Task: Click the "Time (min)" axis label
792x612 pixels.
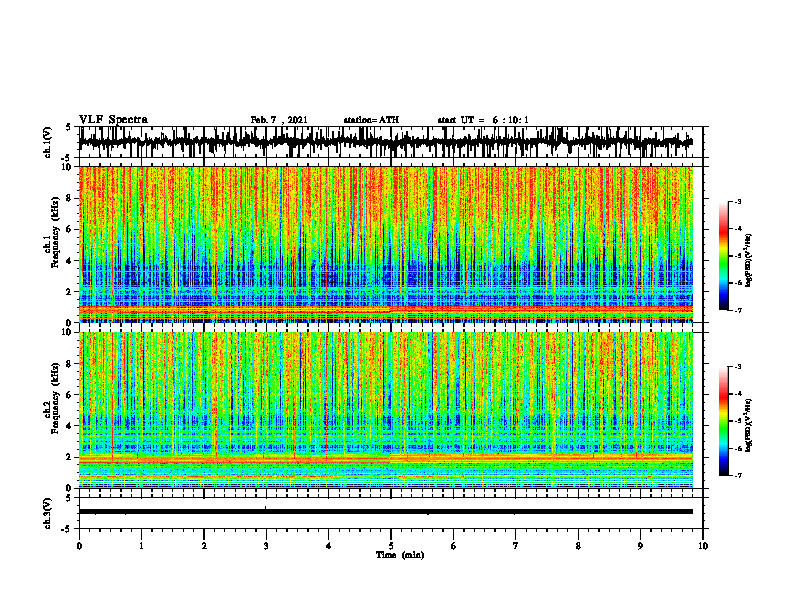Action: point(400,555)
